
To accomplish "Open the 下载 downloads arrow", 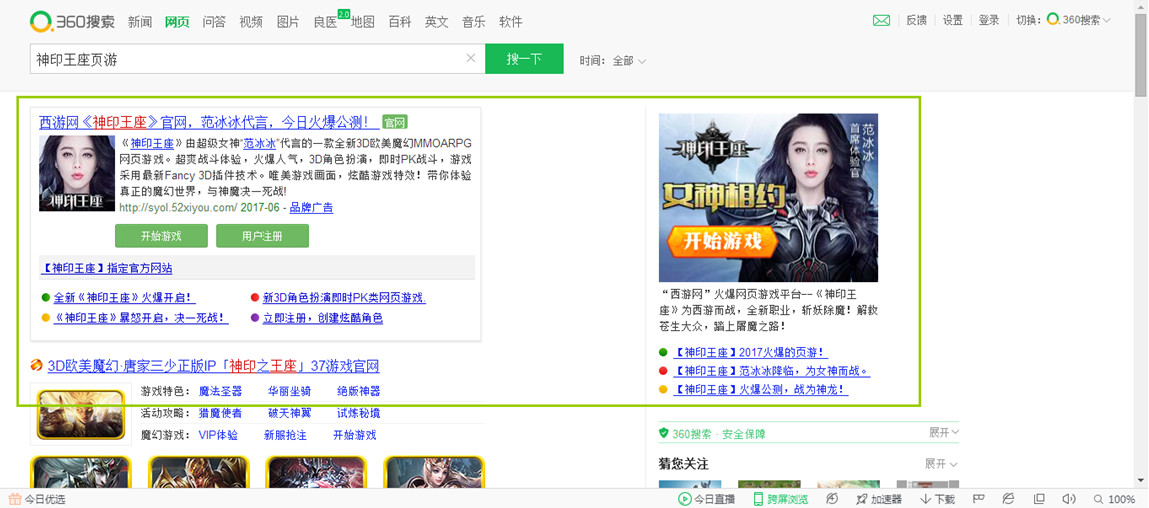I will coord(926,499).
